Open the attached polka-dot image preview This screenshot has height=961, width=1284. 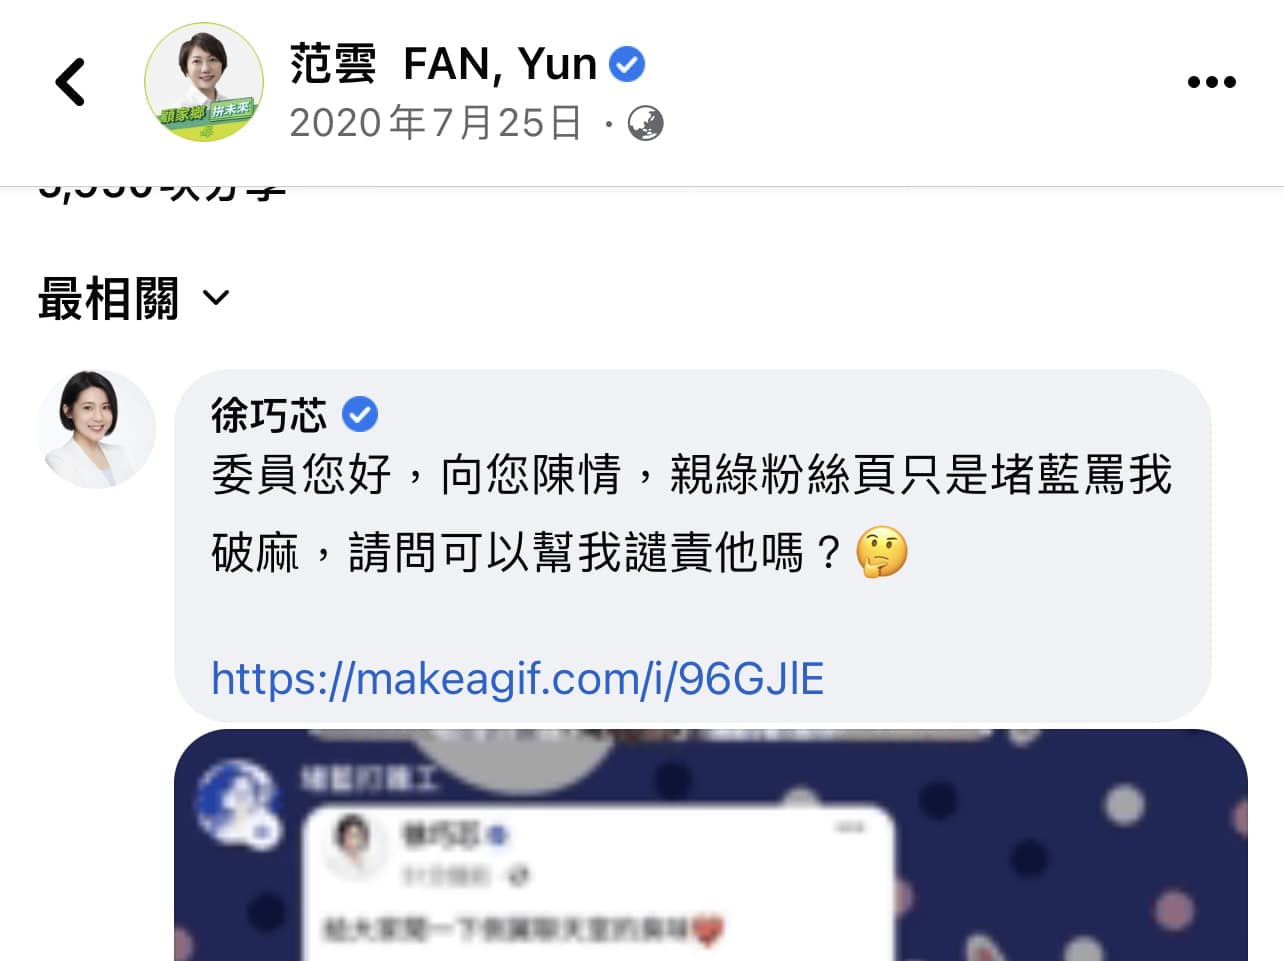(x=711, y=845)
